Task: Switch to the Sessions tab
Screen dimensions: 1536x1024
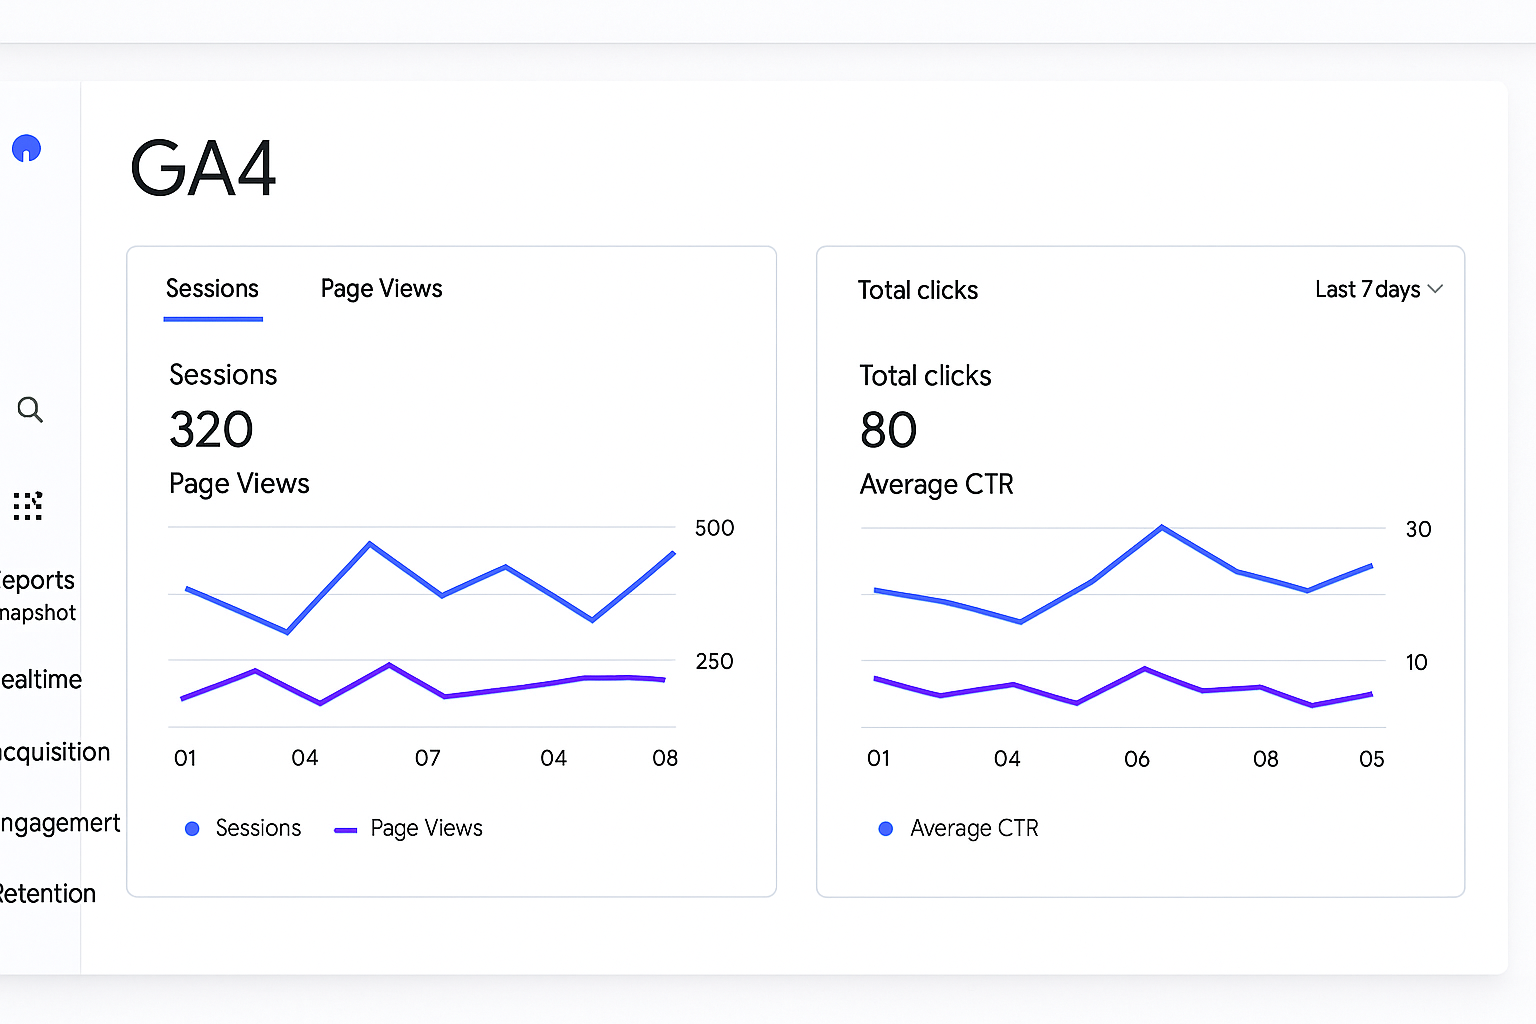Action: click(x=212, y=289)
